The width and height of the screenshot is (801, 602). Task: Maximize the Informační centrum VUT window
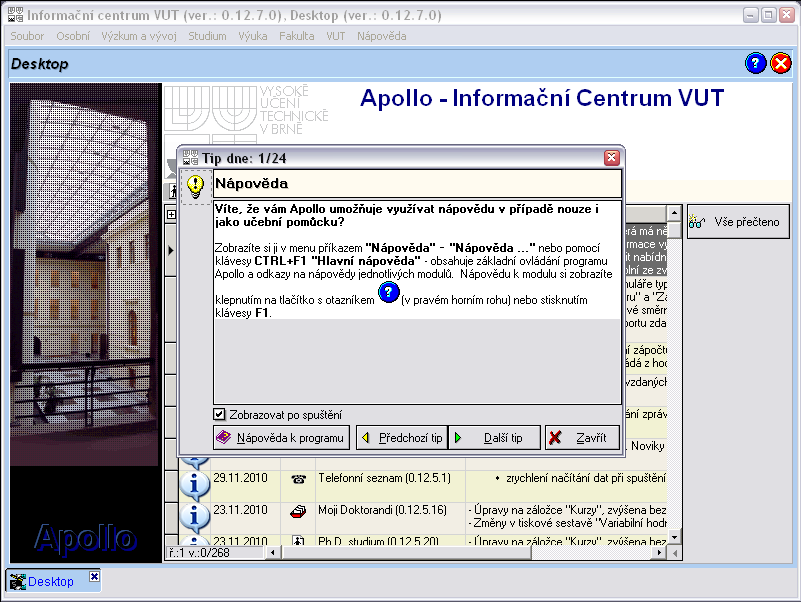768,15
